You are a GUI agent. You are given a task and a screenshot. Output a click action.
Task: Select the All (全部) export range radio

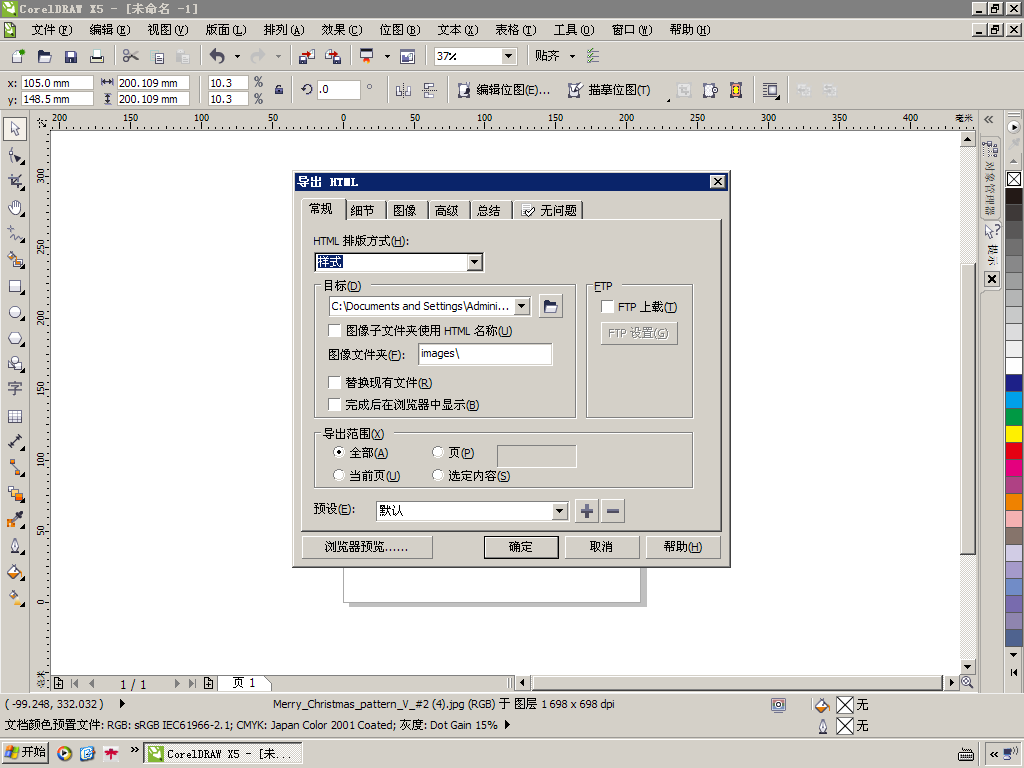(338, 452)
